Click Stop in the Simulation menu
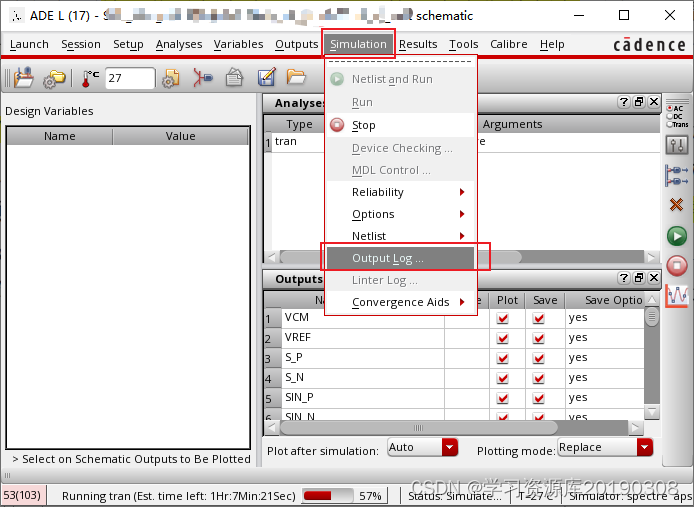This screenshot has width=694, height=507. pos(364,125)
